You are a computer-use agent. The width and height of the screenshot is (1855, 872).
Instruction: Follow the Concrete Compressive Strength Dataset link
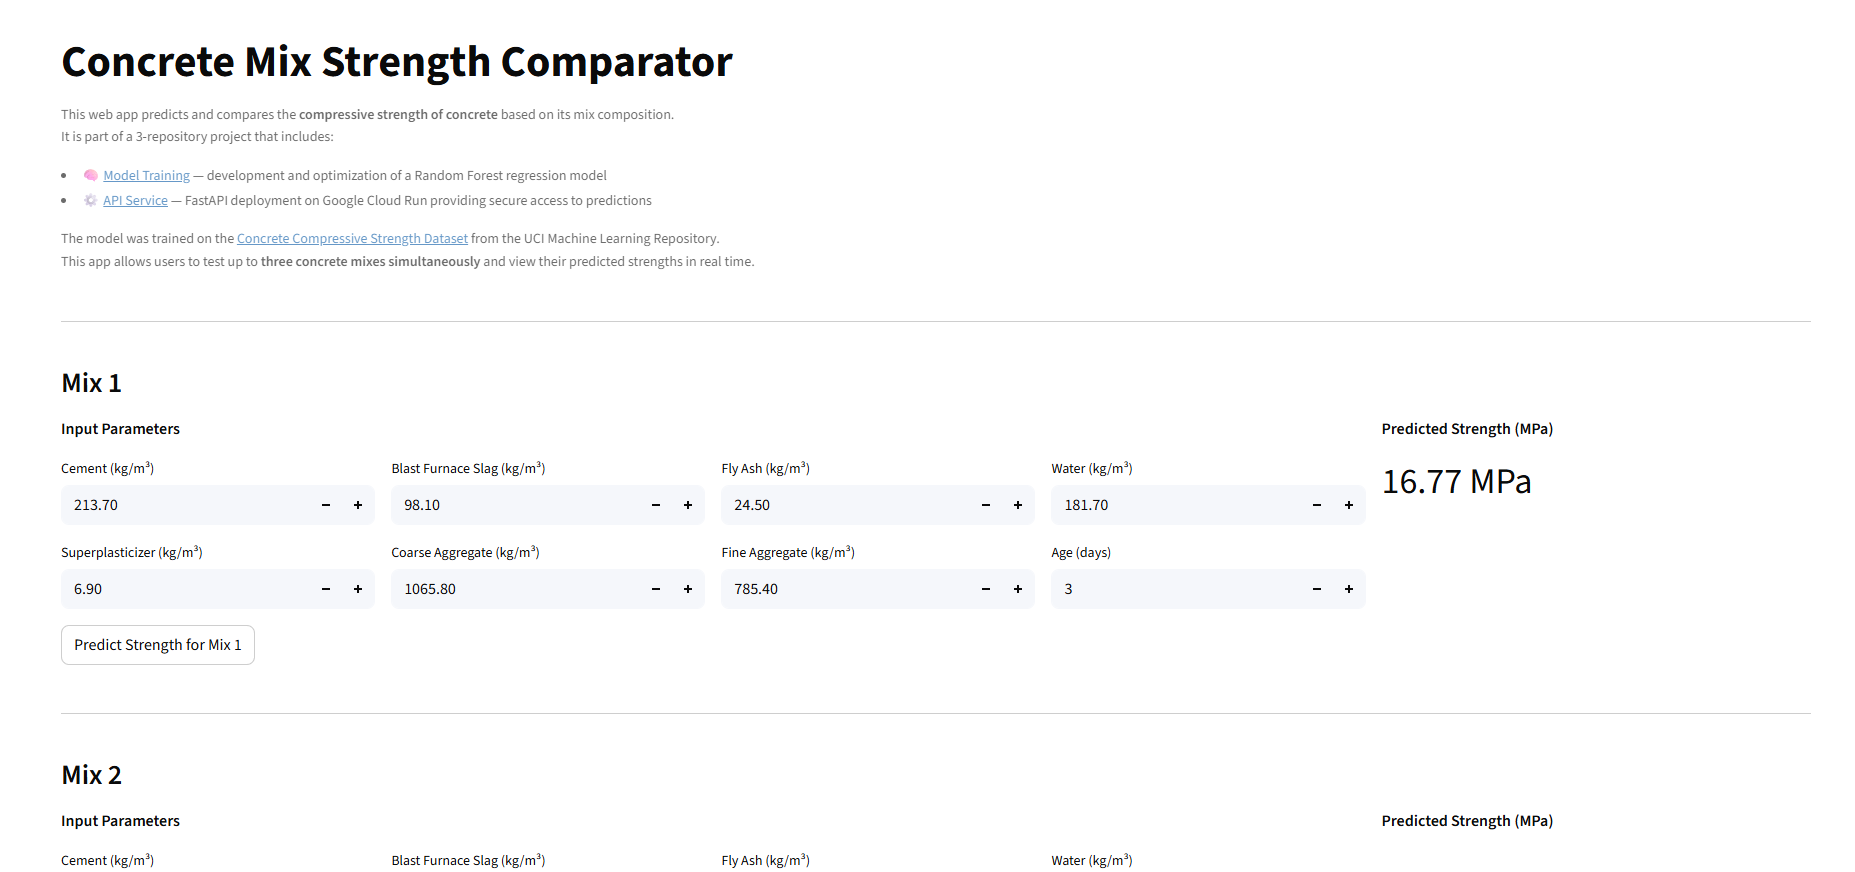tap(352, 239)
